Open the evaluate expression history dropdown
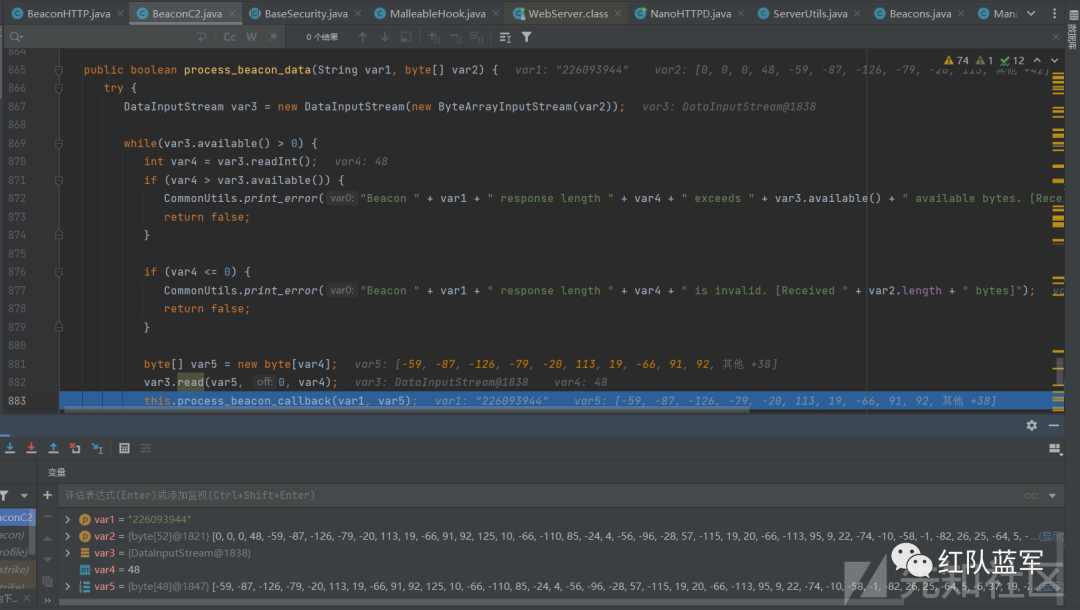This screenshot has width=1080, height=610. 1052,495
